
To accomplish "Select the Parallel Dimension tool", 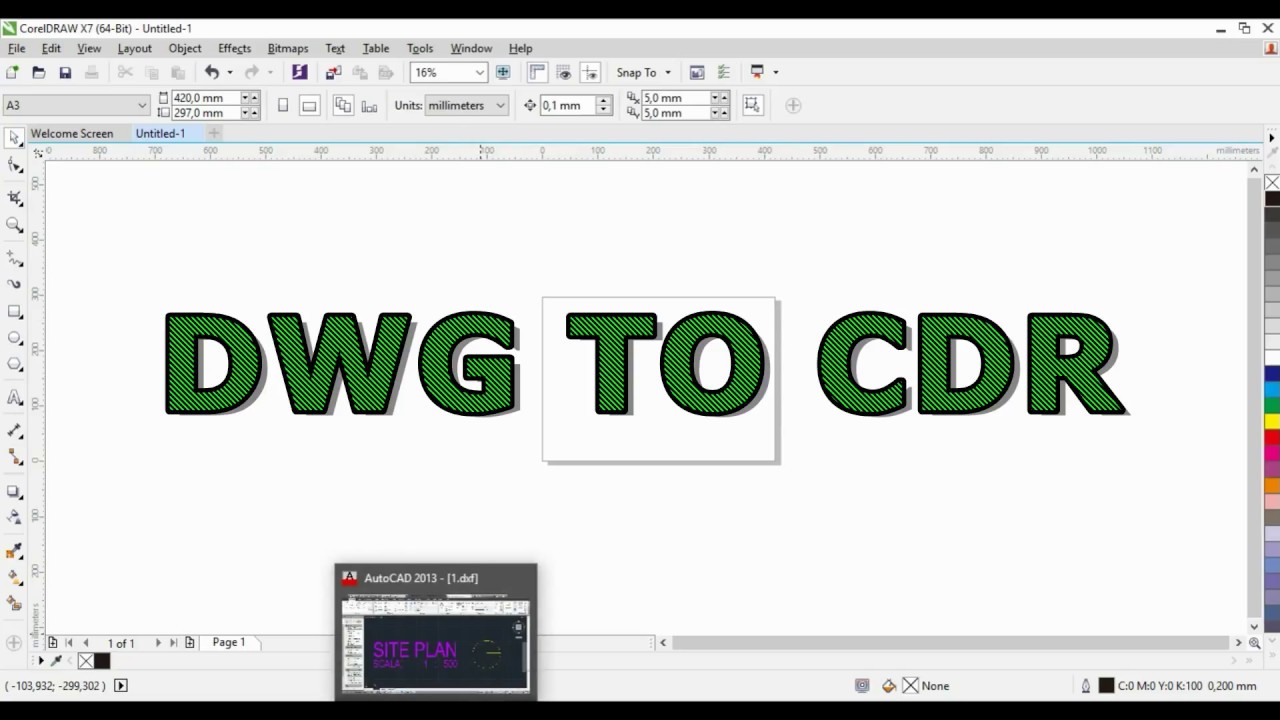I will pos(14,431).
